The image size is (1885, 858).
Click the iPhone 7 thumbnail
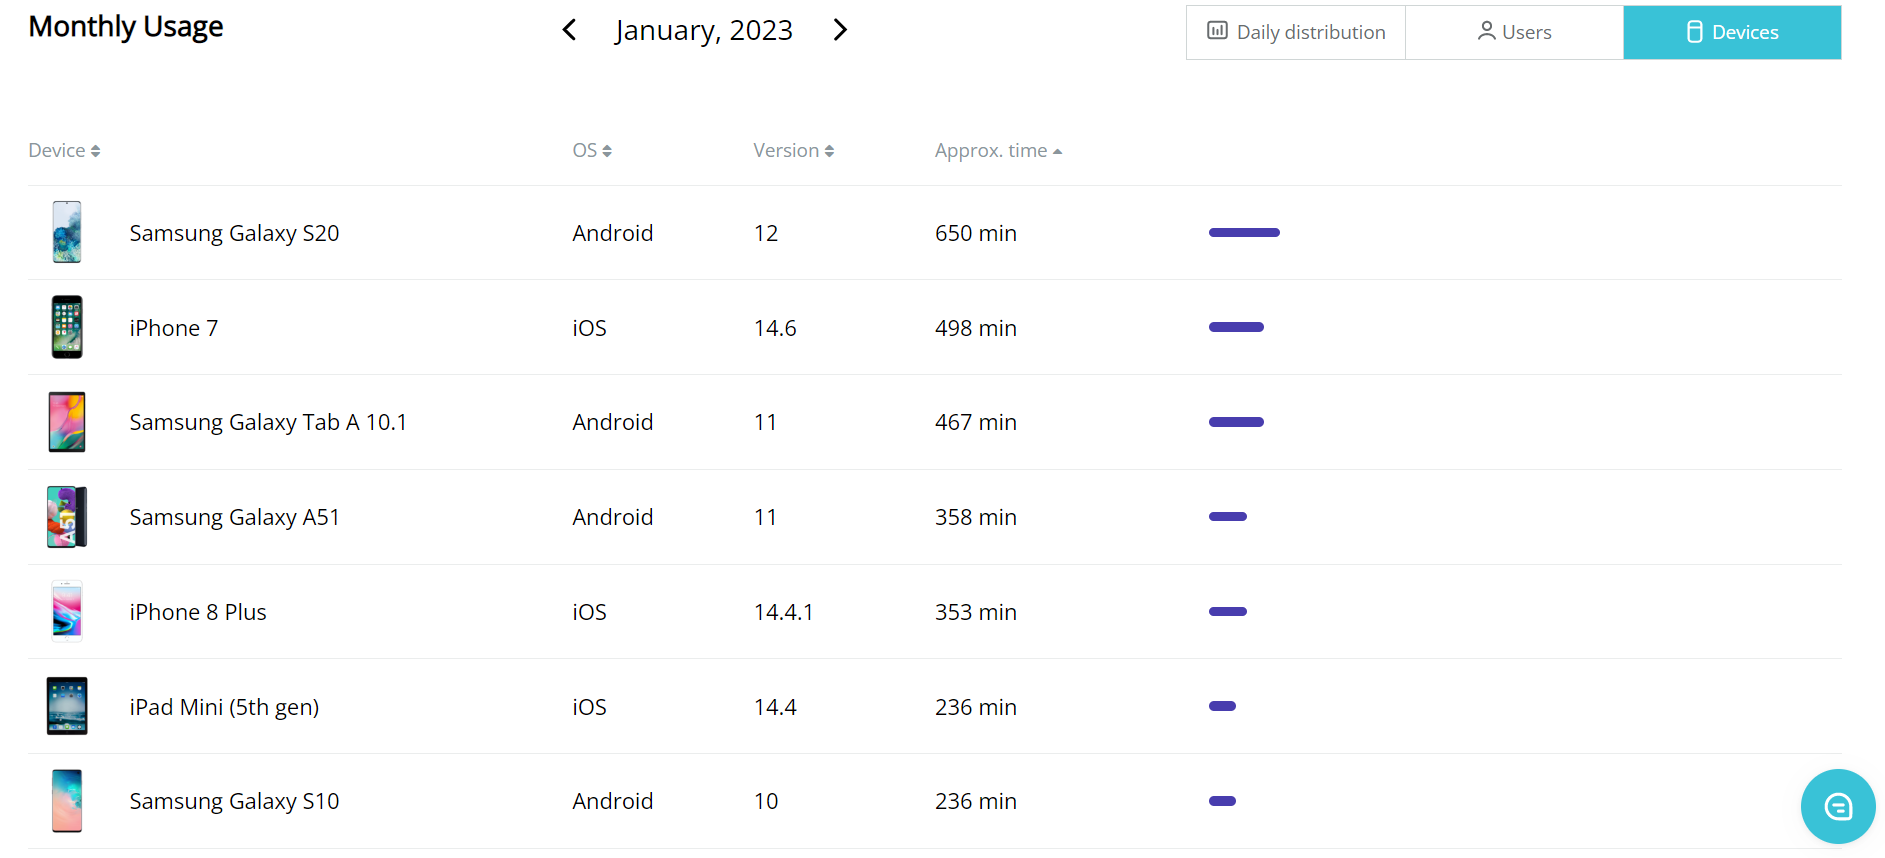tap(67, 327)
